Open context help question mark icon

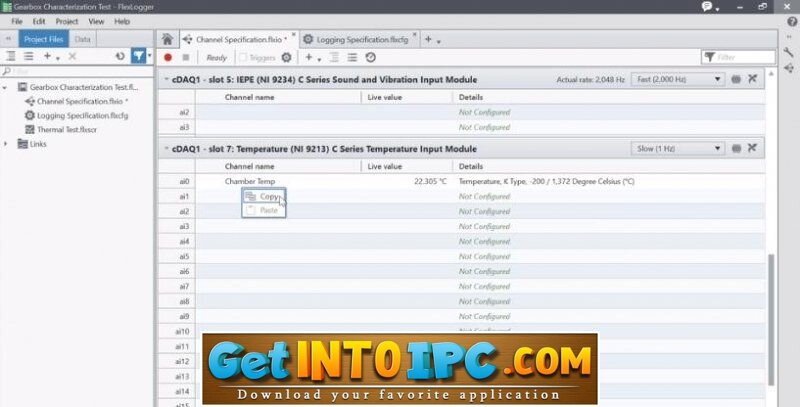click(792, 21)
